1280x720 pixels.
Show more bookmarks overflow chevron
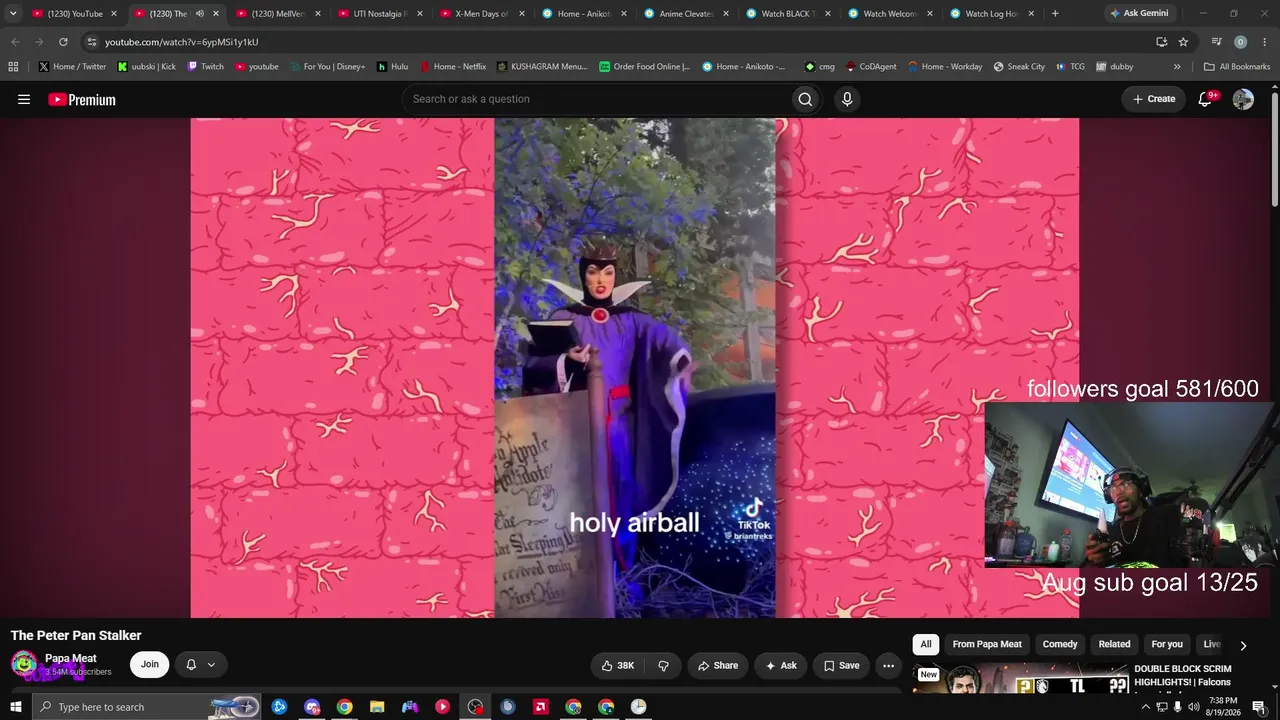pyautogui.click(x=1177, y=67)
